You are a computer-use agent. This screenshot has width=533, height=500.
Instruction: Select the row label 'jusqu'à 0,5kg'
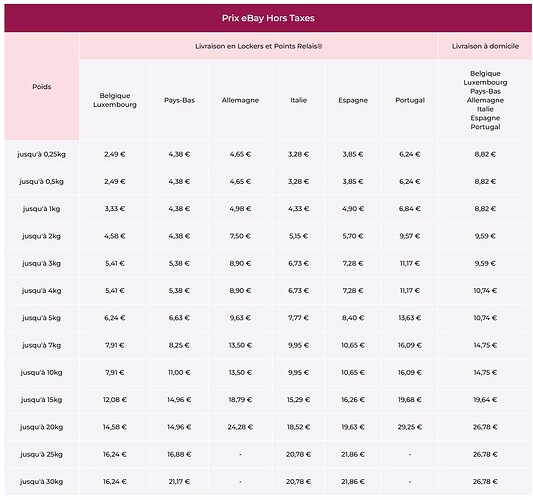click(41, 182)
